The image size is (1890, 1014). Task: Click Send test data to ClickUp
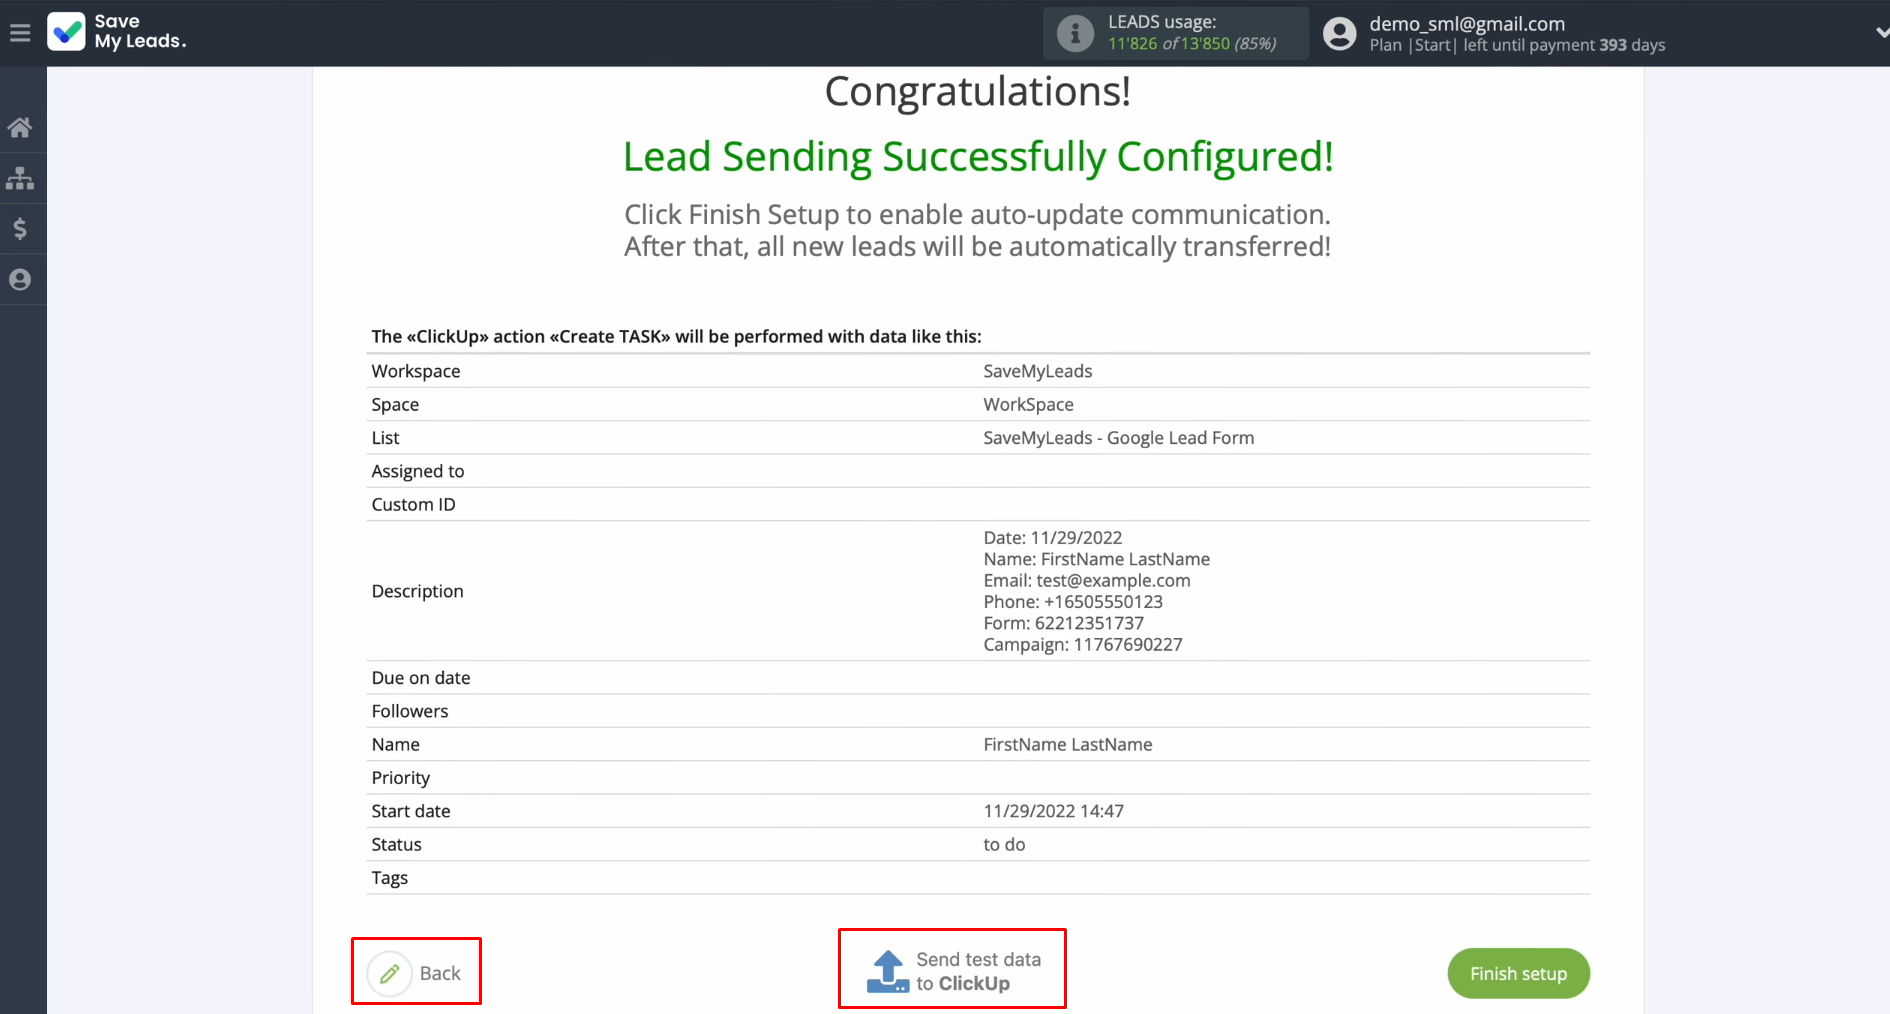pos(952,970)
